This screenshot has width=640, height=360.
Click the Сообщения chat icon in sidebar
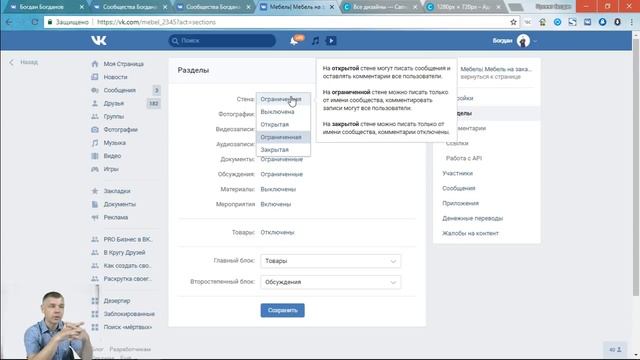[x=95, y=90]
